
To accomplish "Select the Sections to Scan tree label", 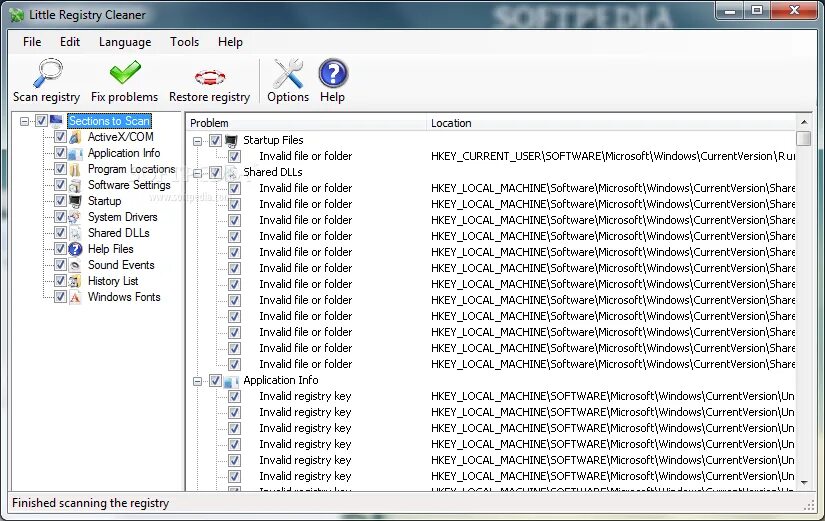I will pyautogui.click(x=109, y=121).
